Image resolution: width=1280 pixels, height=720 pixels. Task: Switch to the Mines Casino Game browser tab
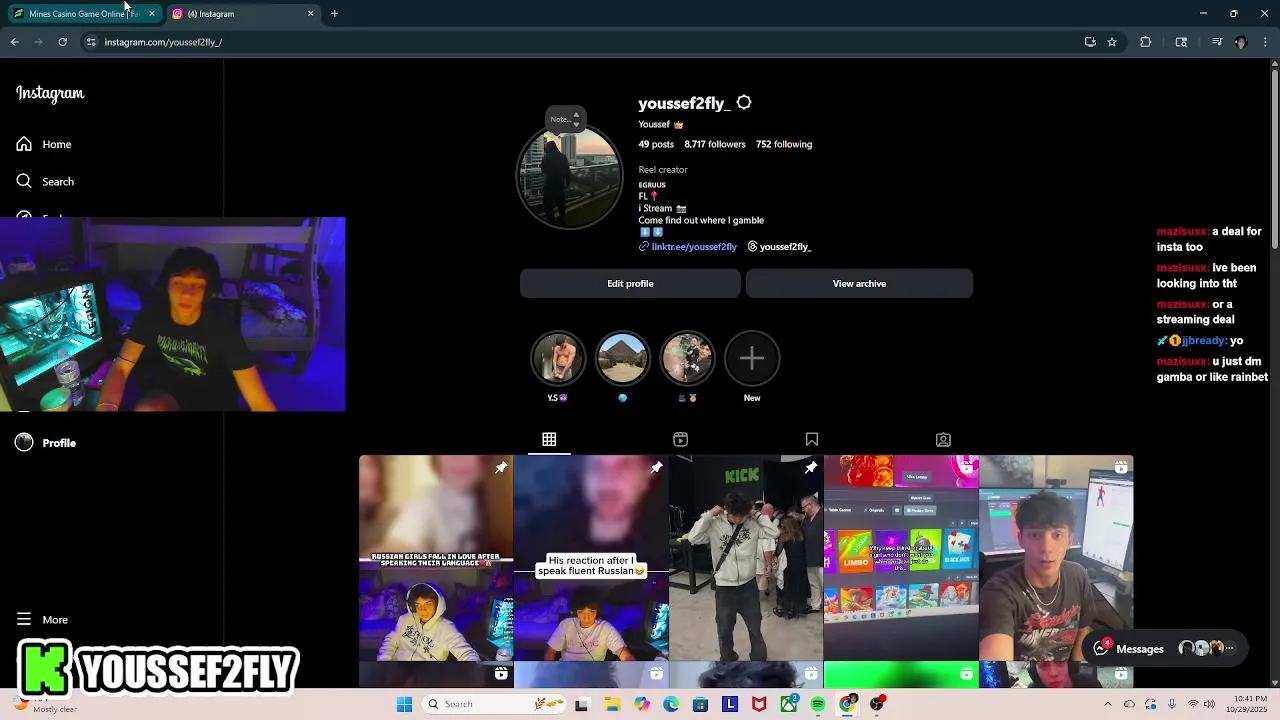pyautogui.click(x=82, y=14)
